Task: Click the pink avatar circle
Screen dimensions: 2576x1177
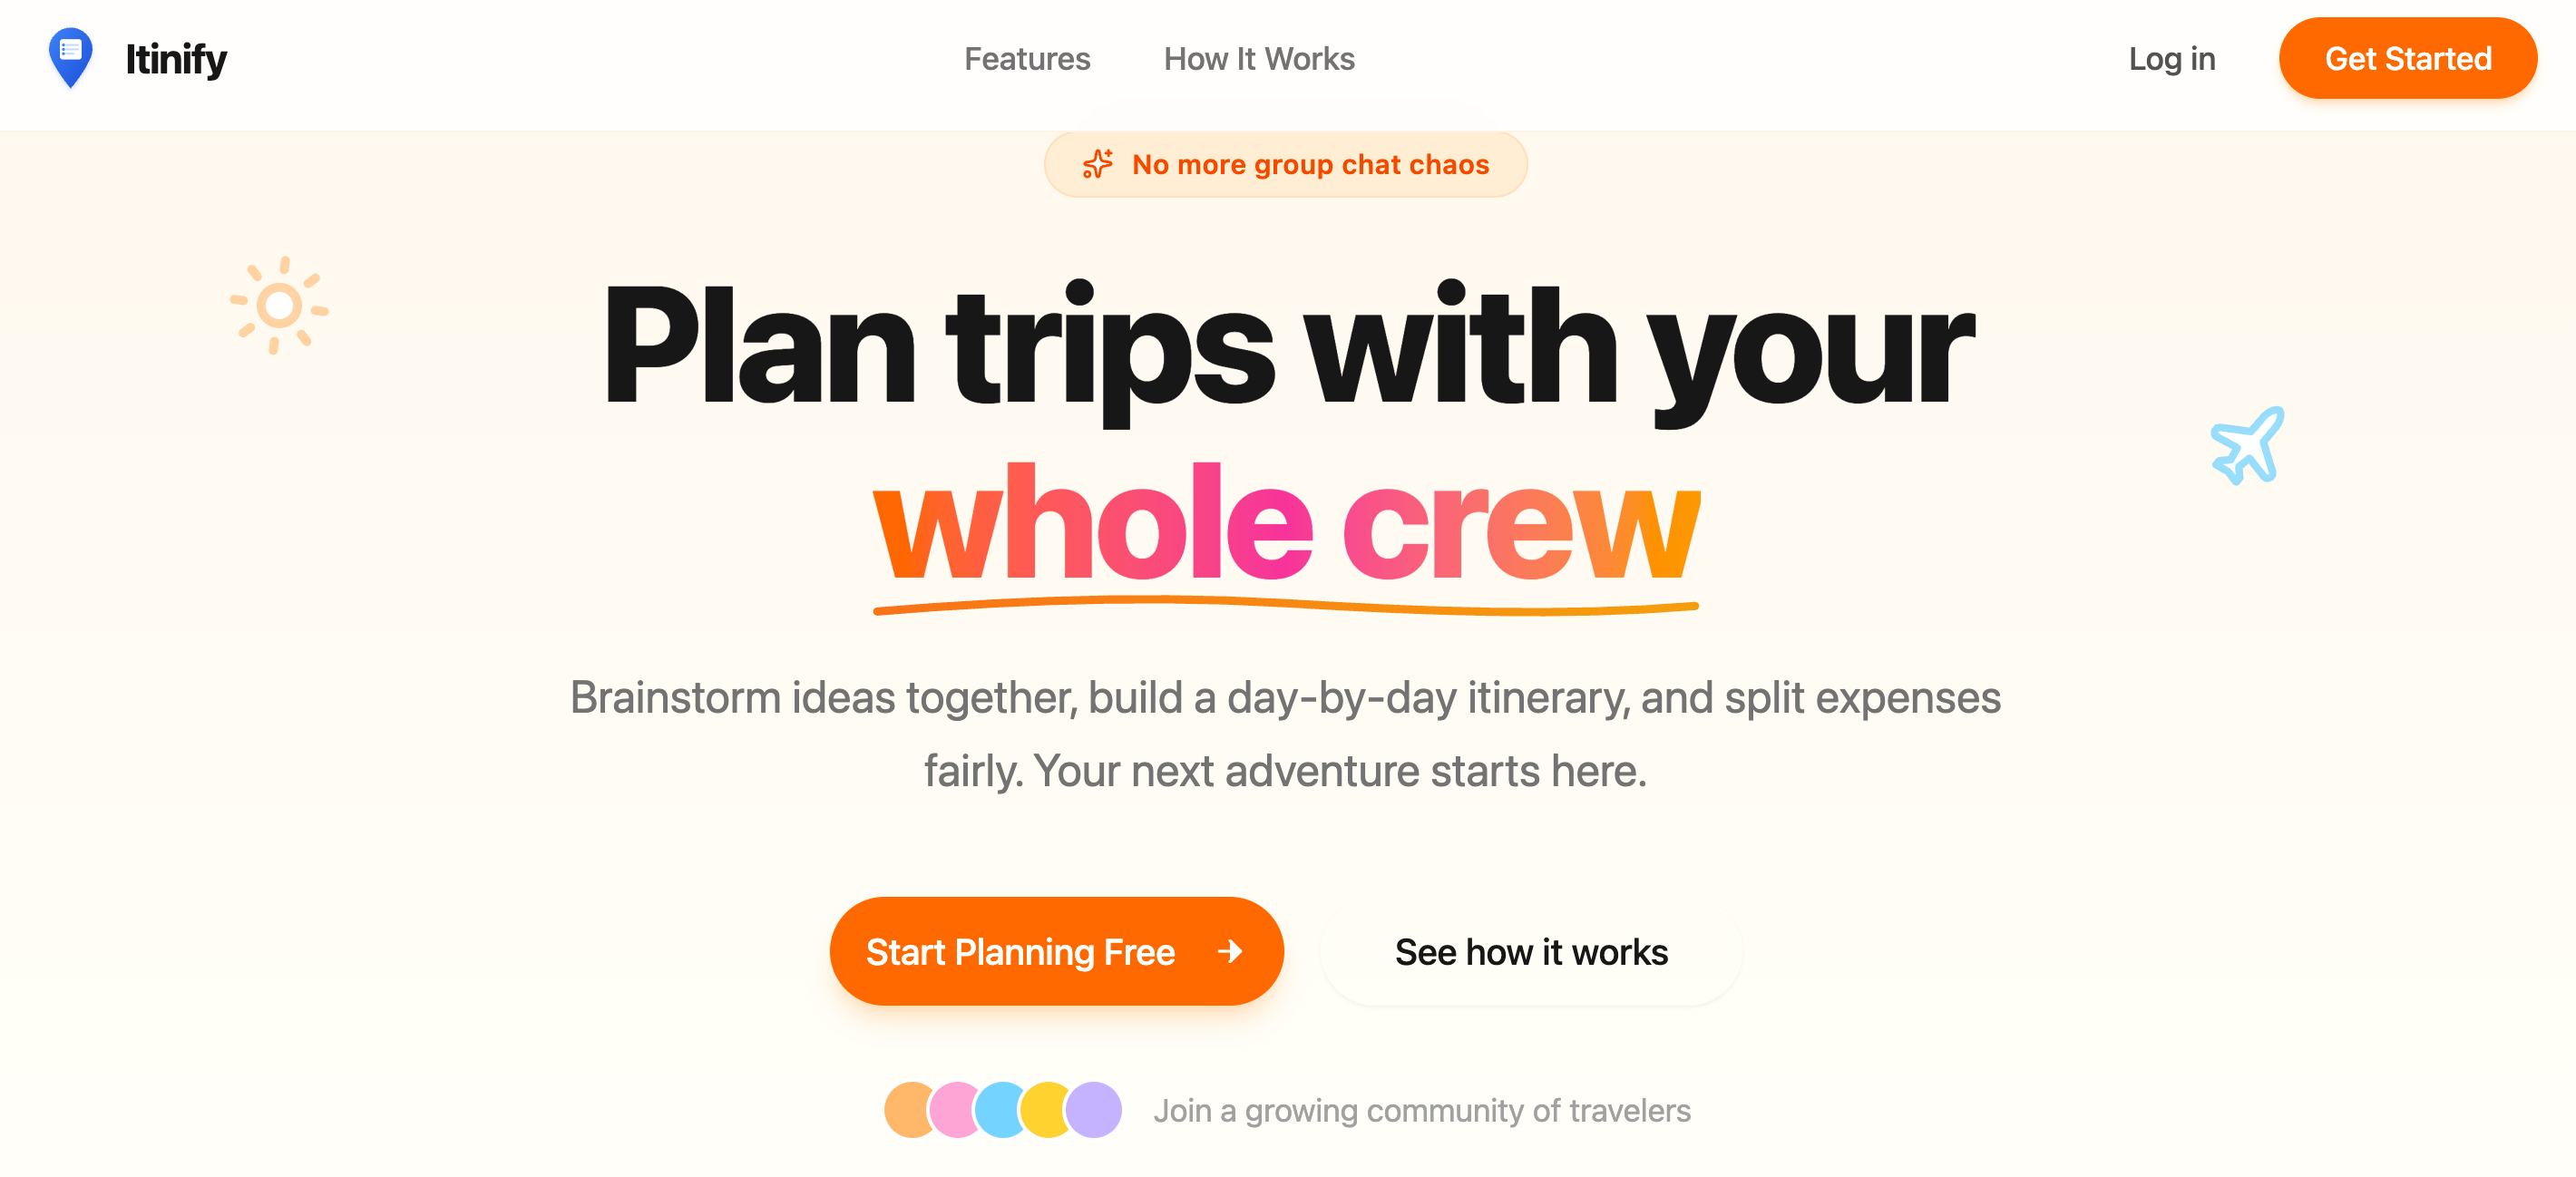Action: coord(953,1110)
